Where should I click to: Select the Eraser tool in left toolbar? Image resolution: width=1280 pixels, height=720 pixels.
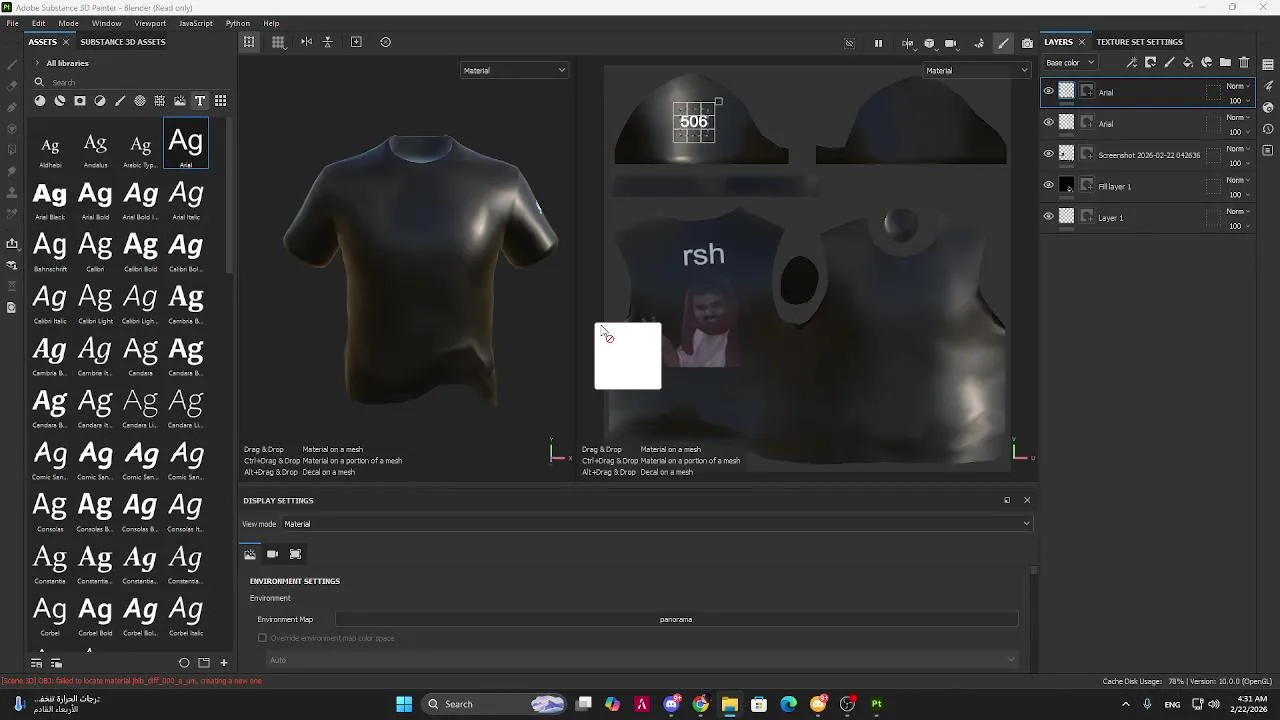(11, 85)
